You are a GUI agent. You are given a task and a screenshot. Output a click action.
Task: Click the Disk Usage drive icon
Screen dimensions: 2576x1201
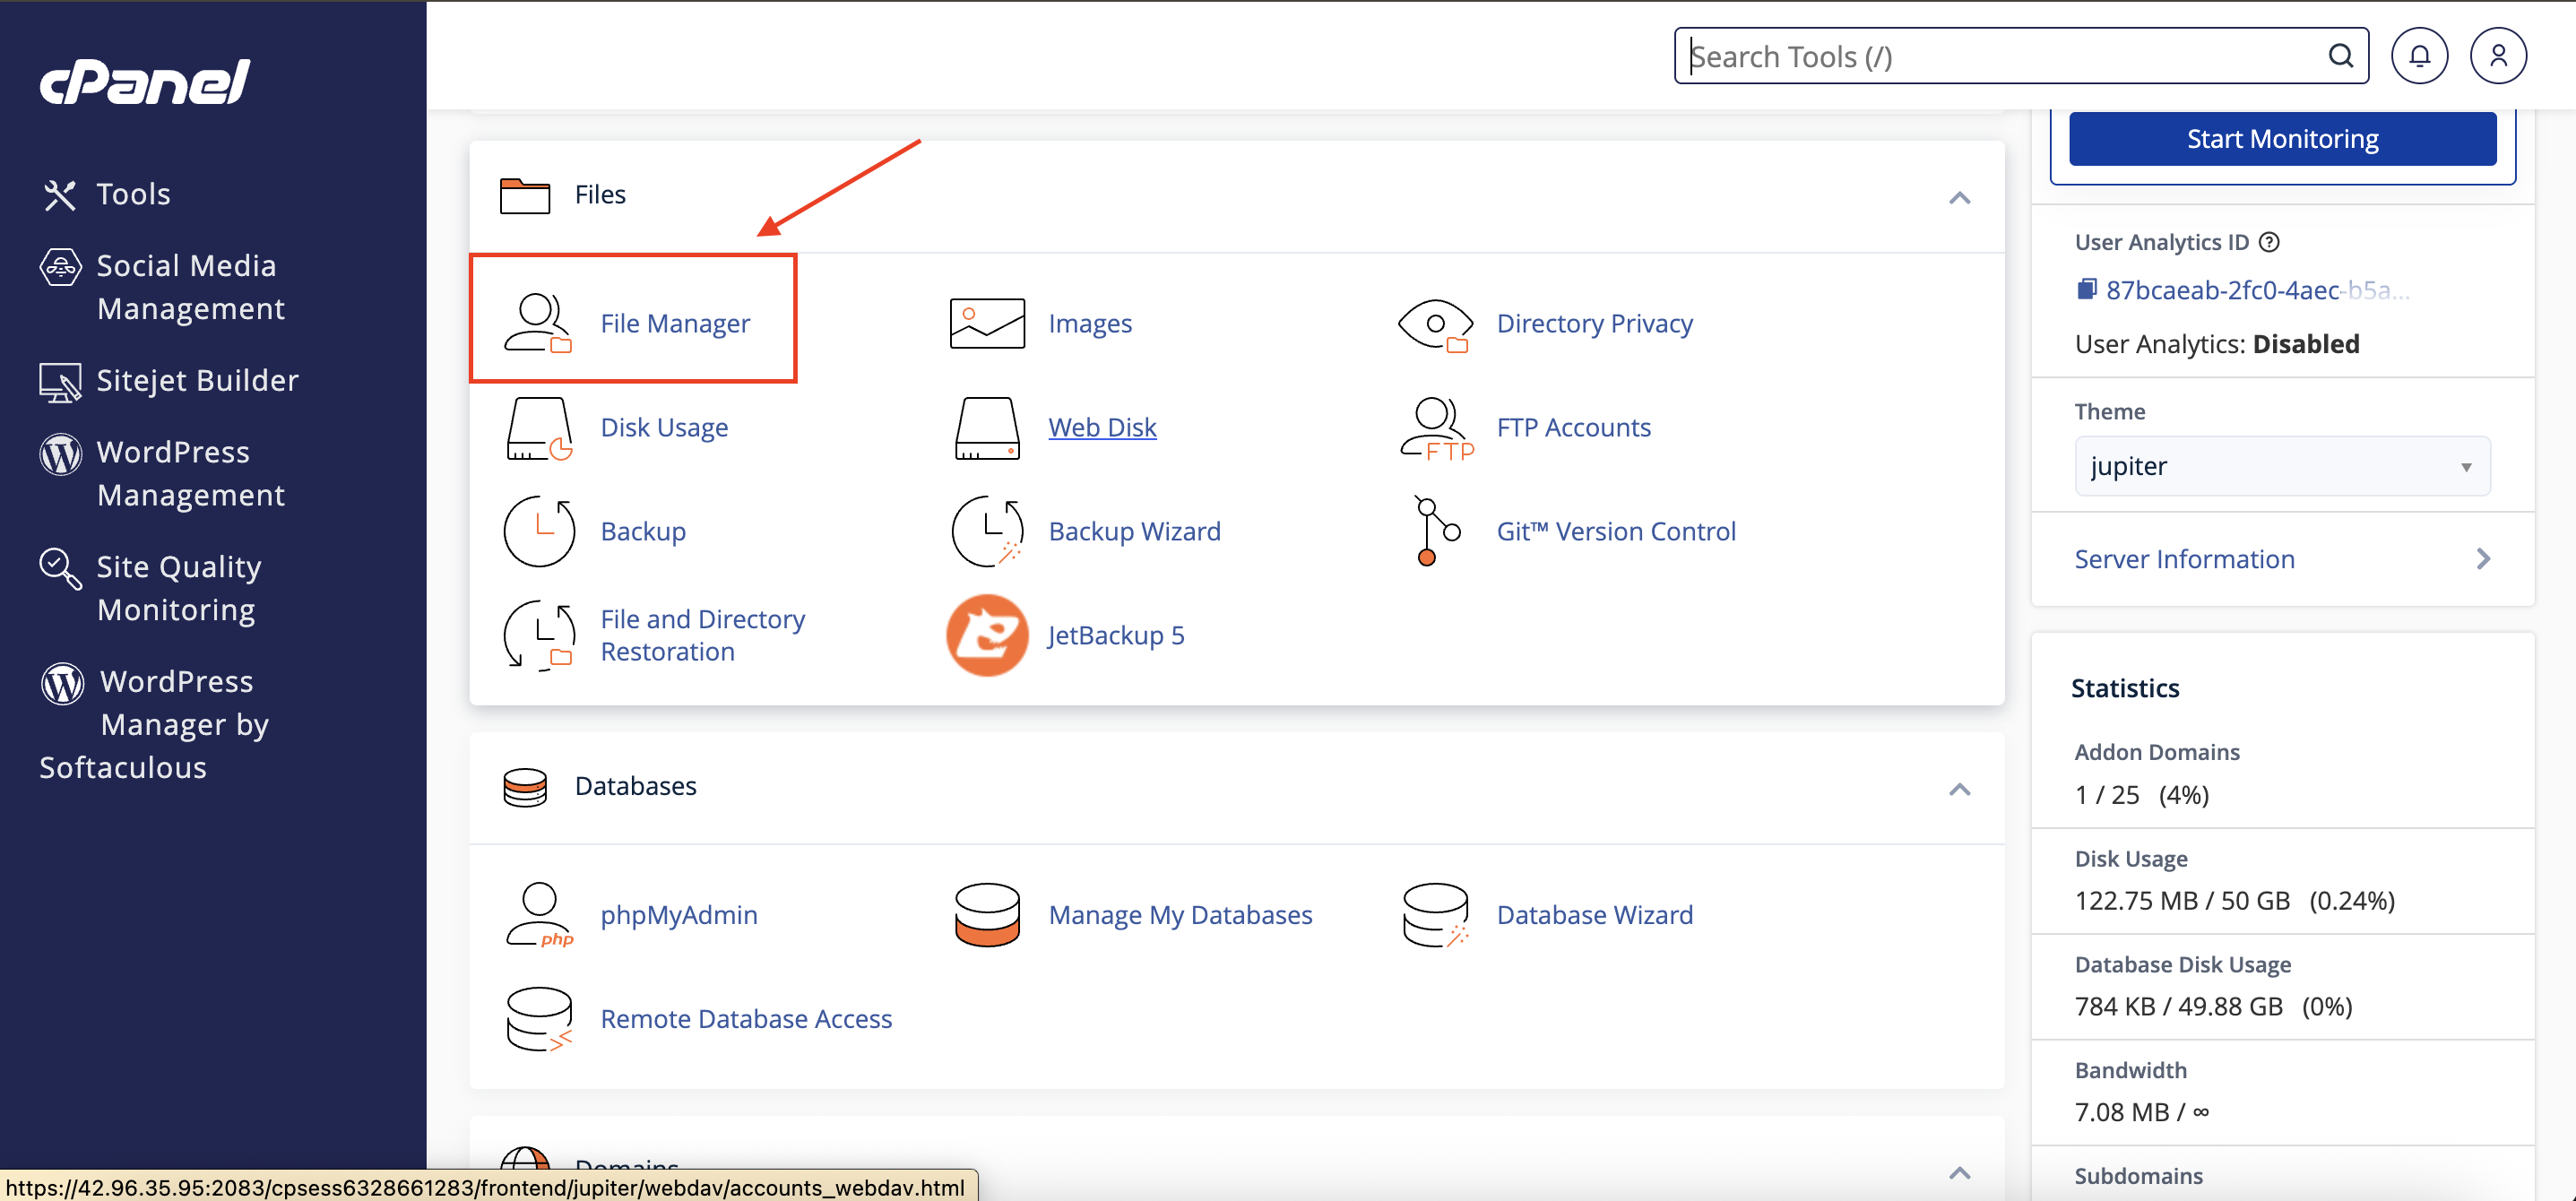[539, 428]
